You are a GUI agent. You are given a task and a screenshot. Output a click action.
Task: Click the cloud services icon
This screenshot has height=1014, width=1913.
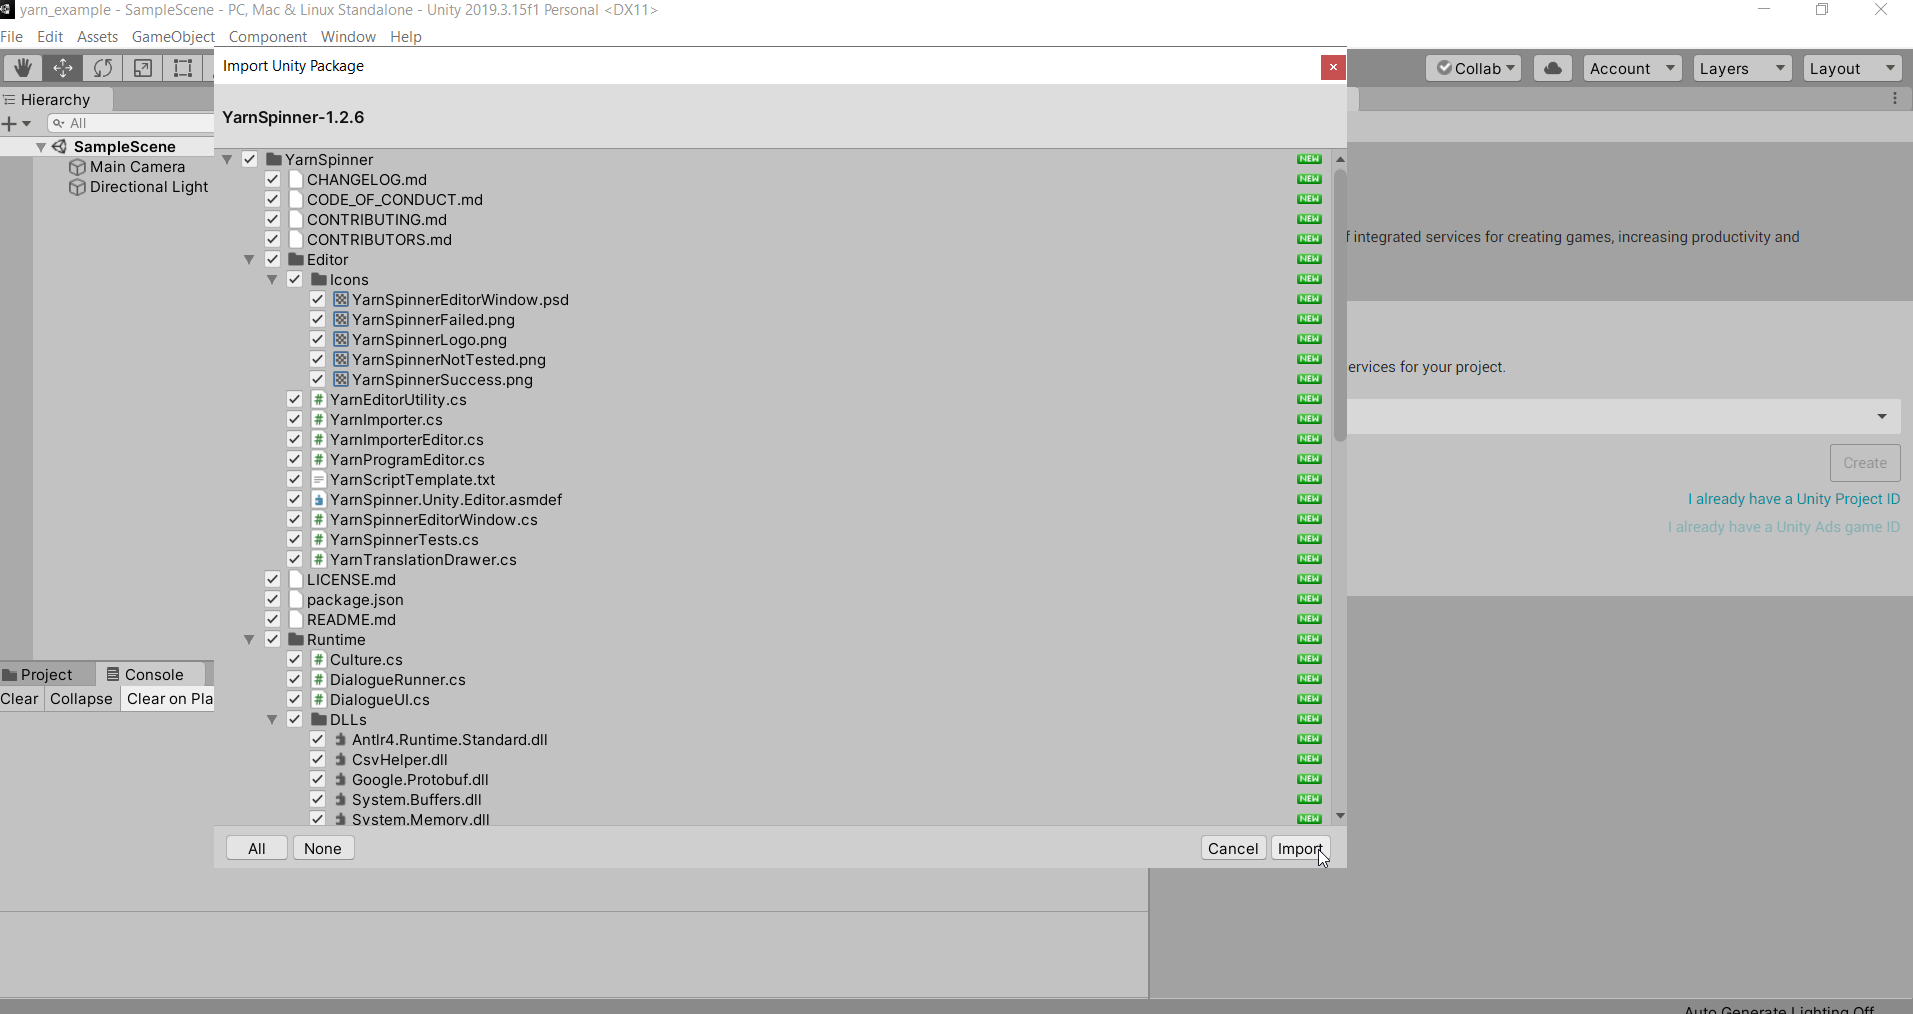point(1552,68)
